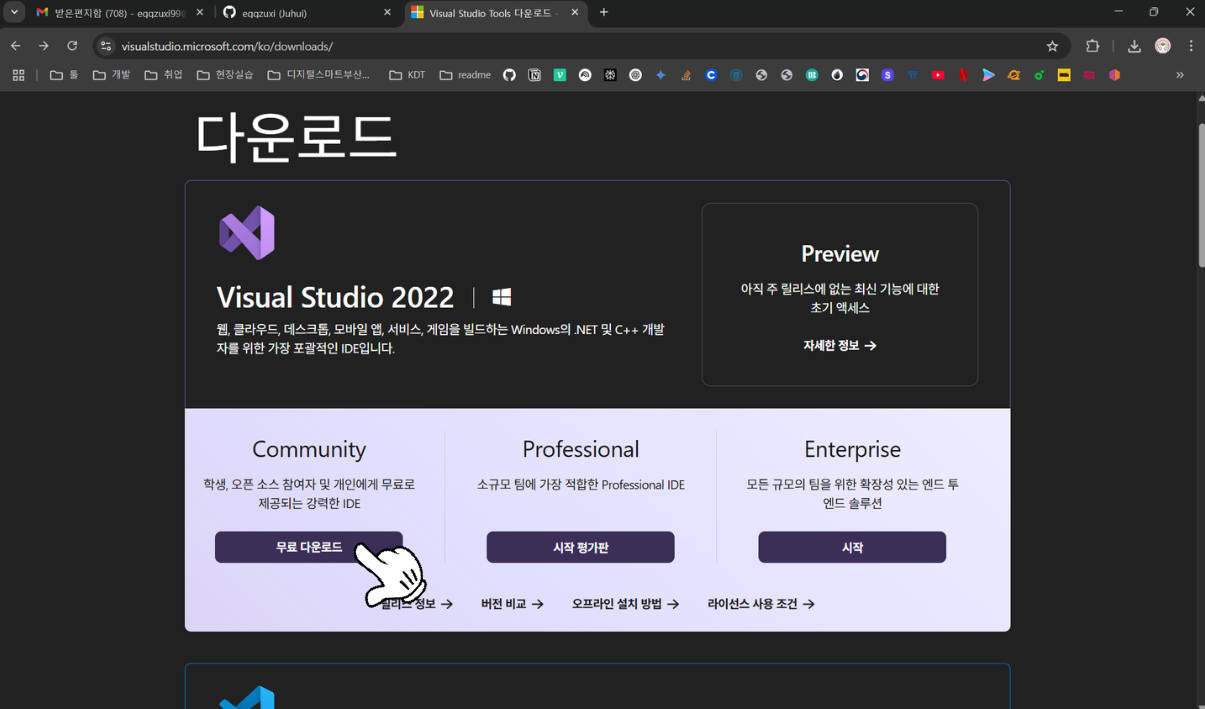Open the Netflix bookmark icon
This screenshot has height=709, width=1205.
point(963,74)
